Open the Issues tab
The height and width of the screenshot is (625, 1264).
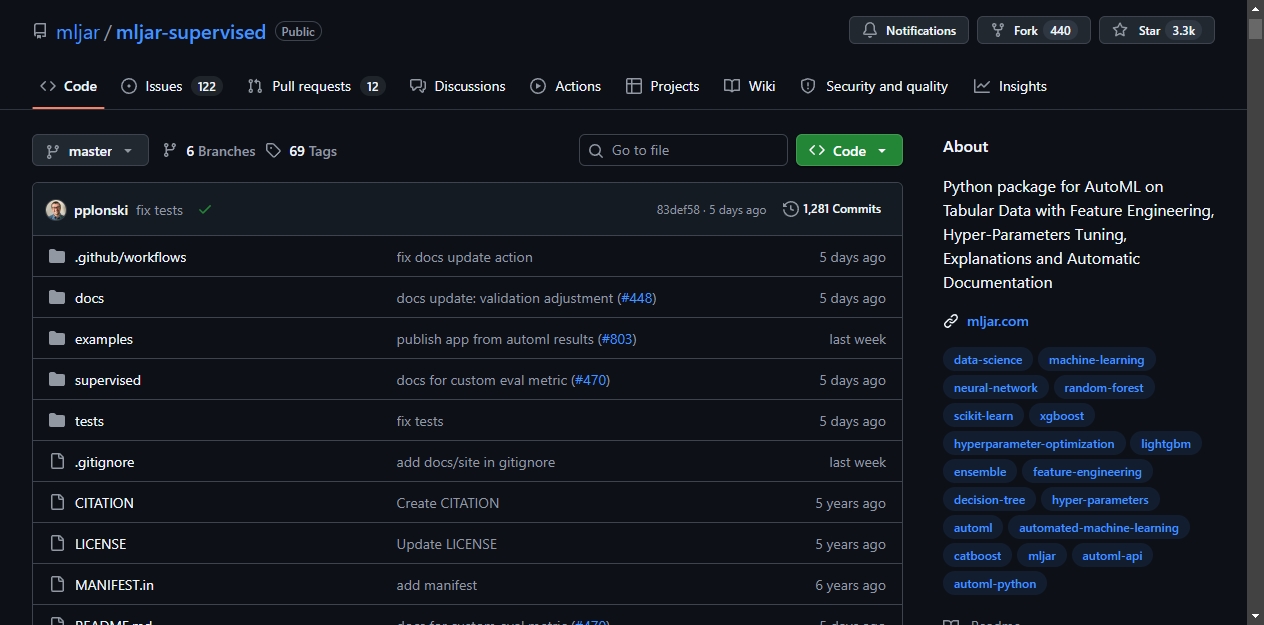pyautogui.click(x=171, y=86)
